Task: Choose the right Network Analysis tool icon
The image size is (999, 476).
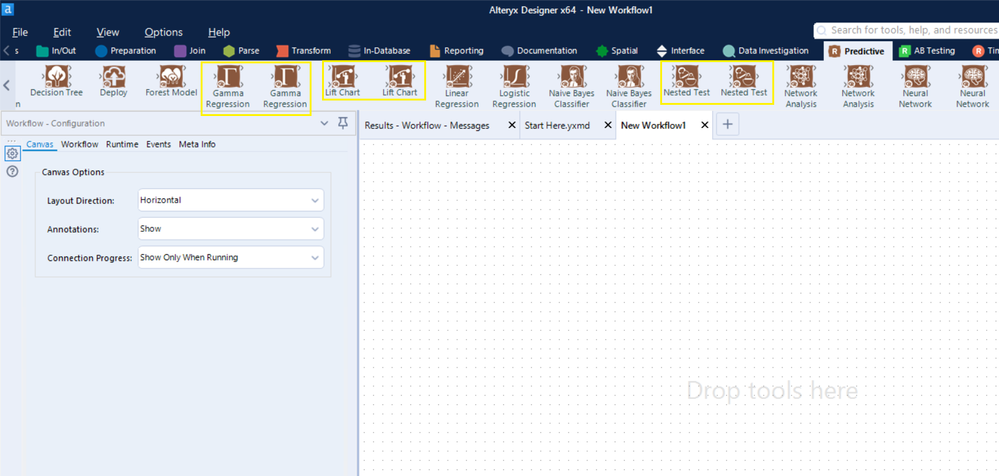Action: coord(858,76)
